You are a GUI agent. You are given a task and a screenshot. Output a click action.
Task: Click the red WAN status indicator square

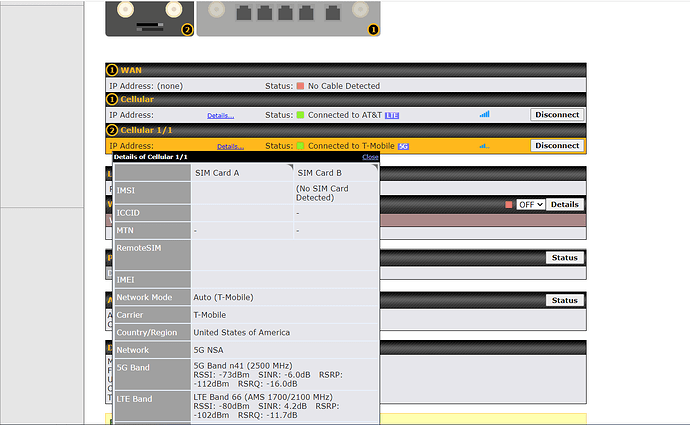coord(300,86)
